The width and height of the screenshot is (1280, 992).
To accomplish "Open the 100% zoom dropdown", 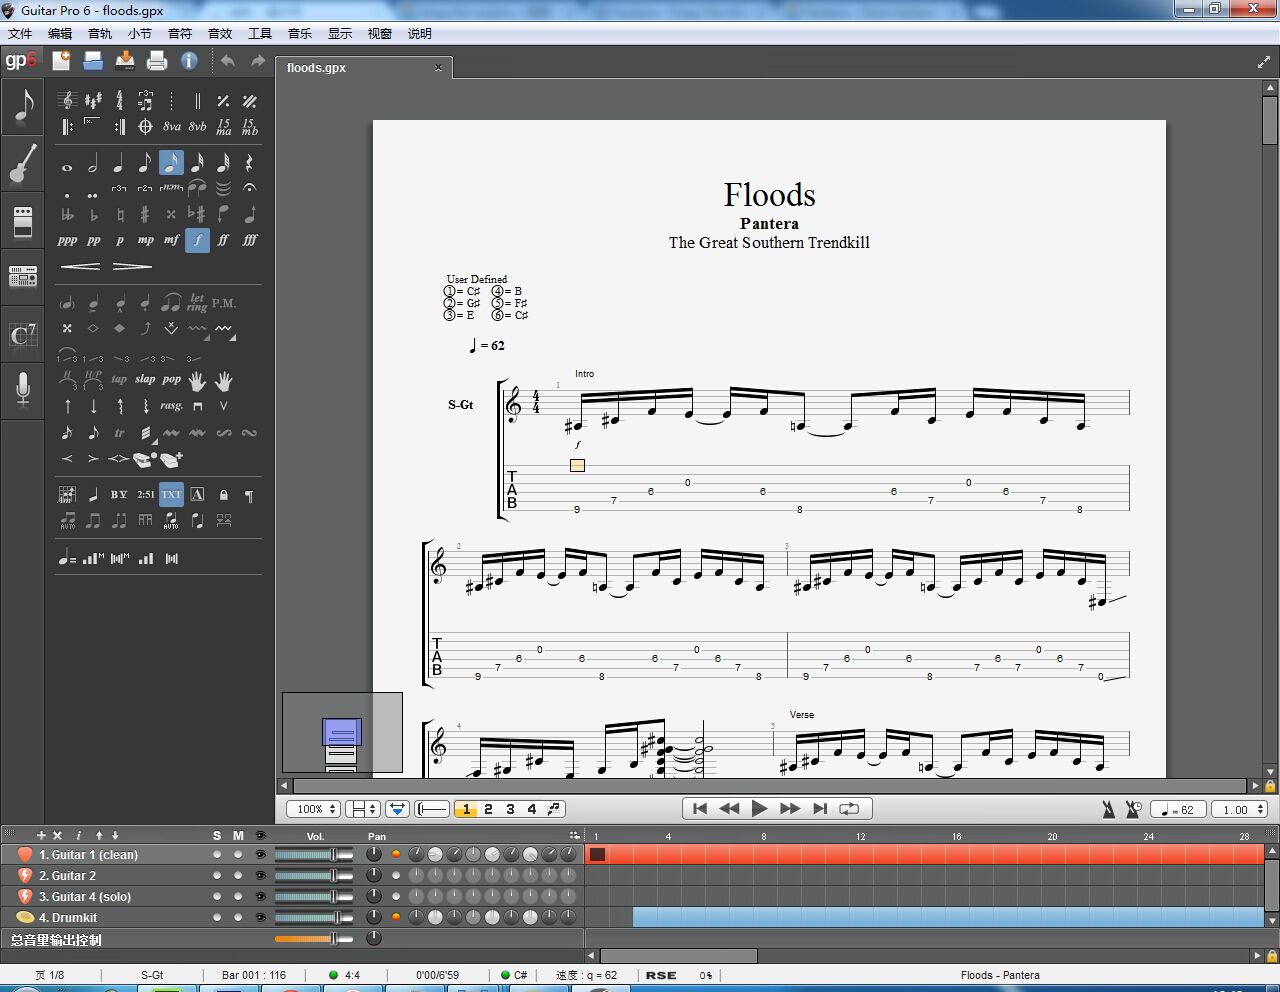I will 313,809.
